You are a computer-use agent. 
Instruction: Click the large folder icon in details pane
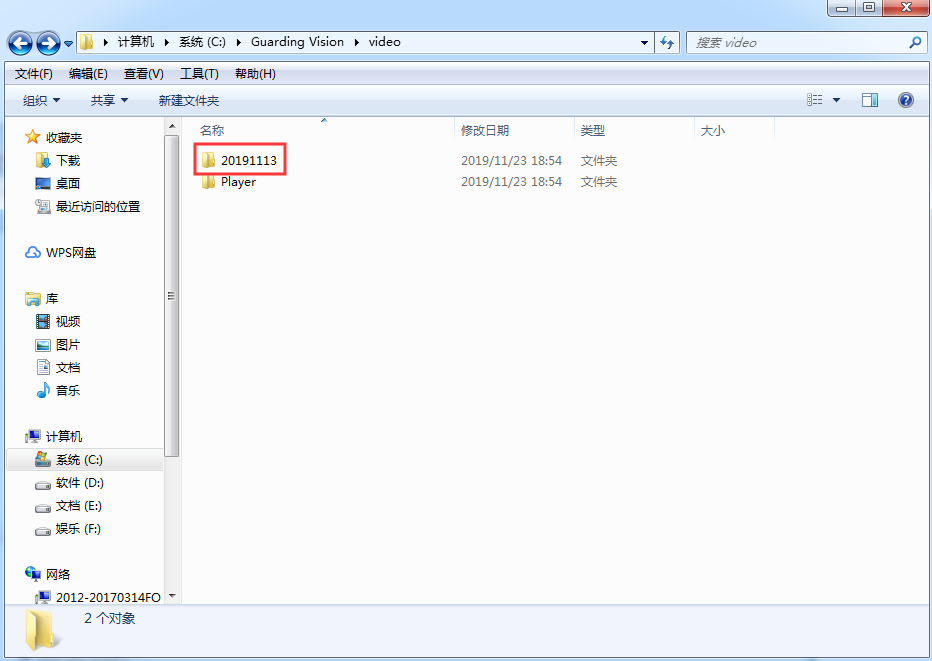(43, 629)
